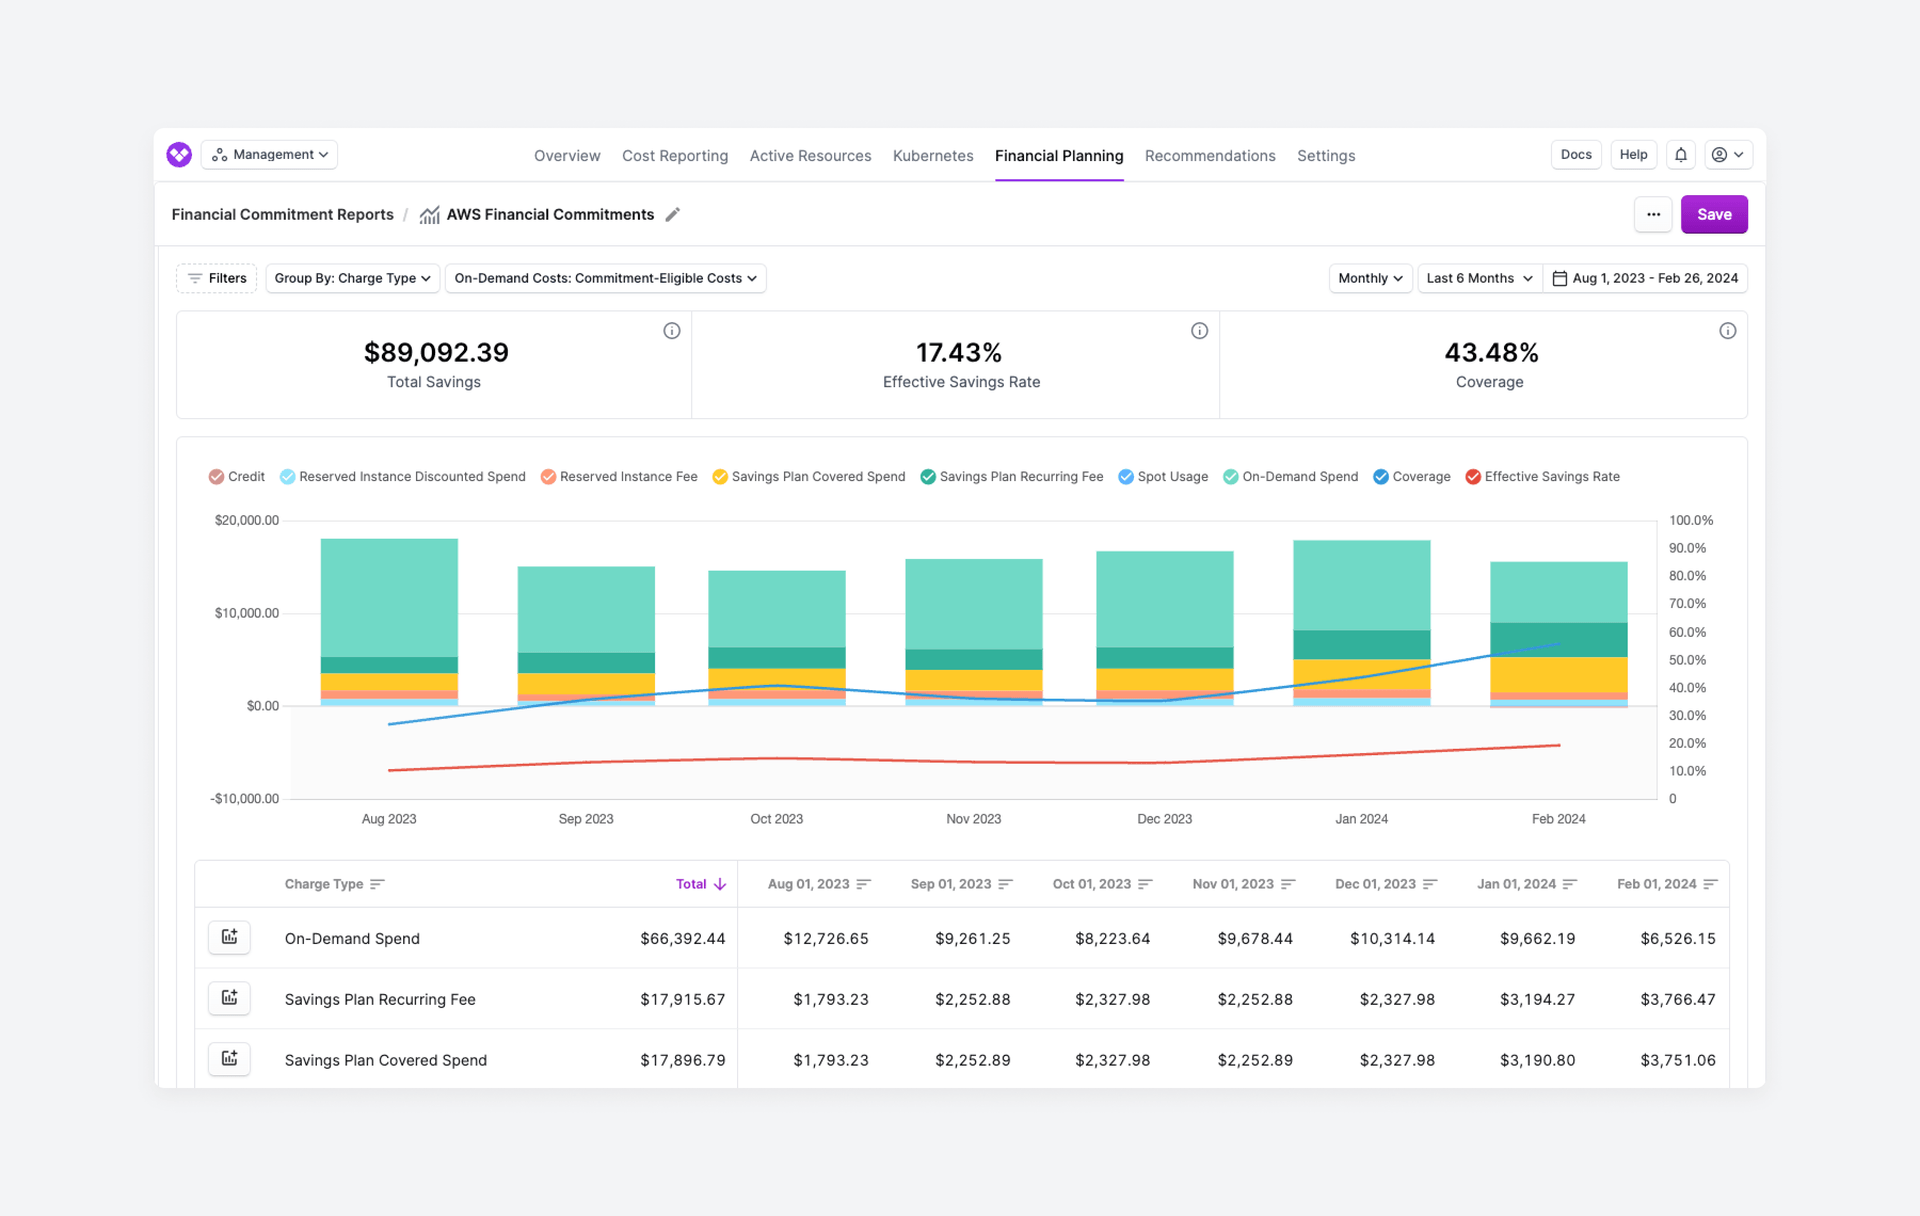The width and height of the screenshot is (1920, 1216).
Task: Click the info icon next to Total Savings
Action: coord(671,330)
